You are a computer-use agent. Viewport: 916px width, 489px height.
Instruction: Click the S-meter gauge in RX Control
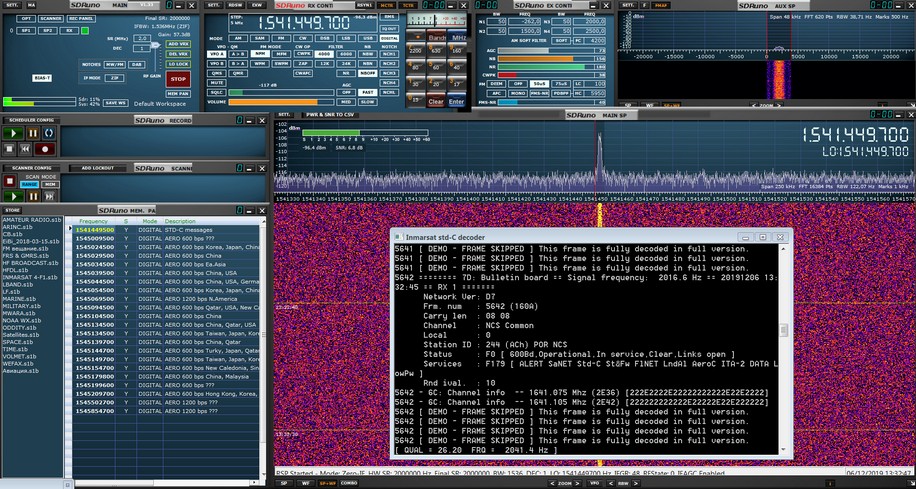point(437,20)
